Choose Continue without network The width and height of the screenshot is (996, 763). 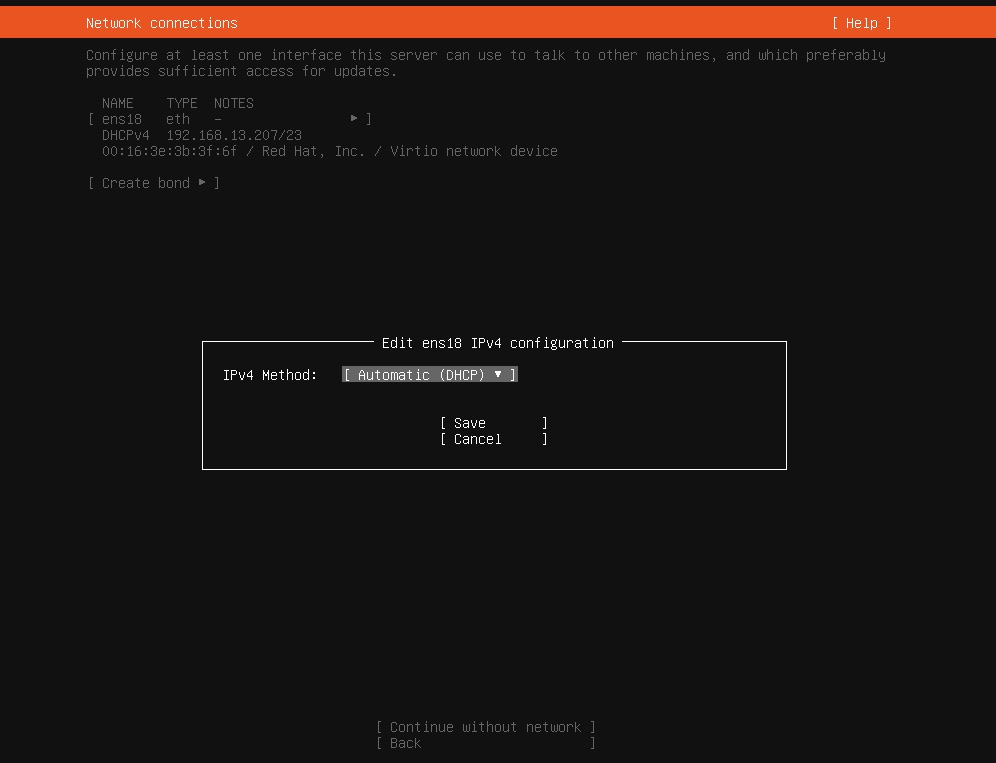pos(485,727)
